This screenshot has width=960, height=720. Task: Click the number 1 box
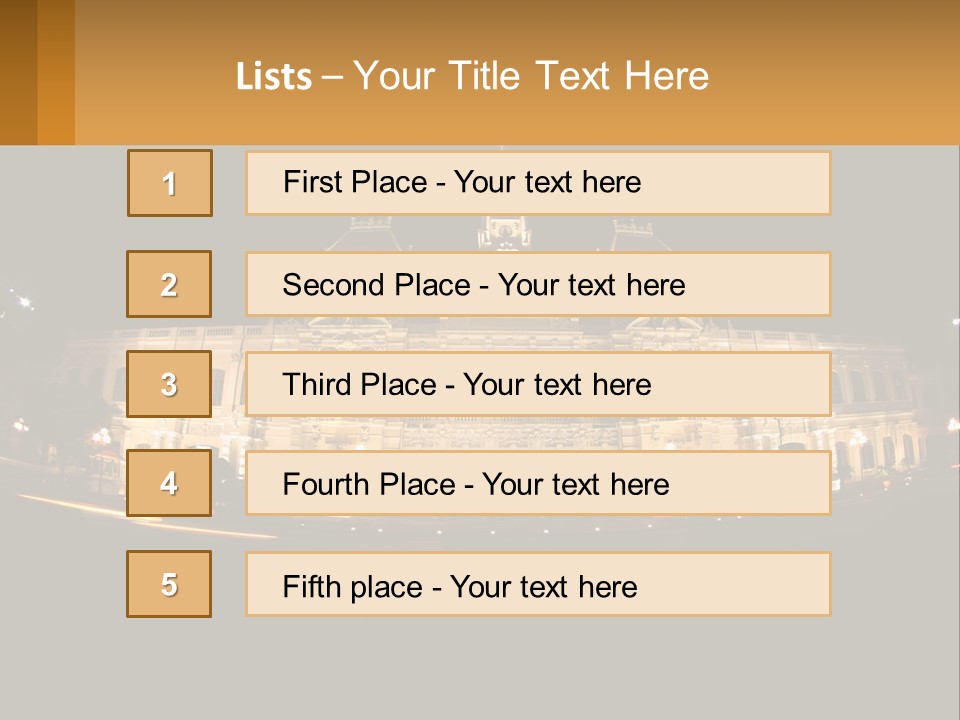pos(170,183)
